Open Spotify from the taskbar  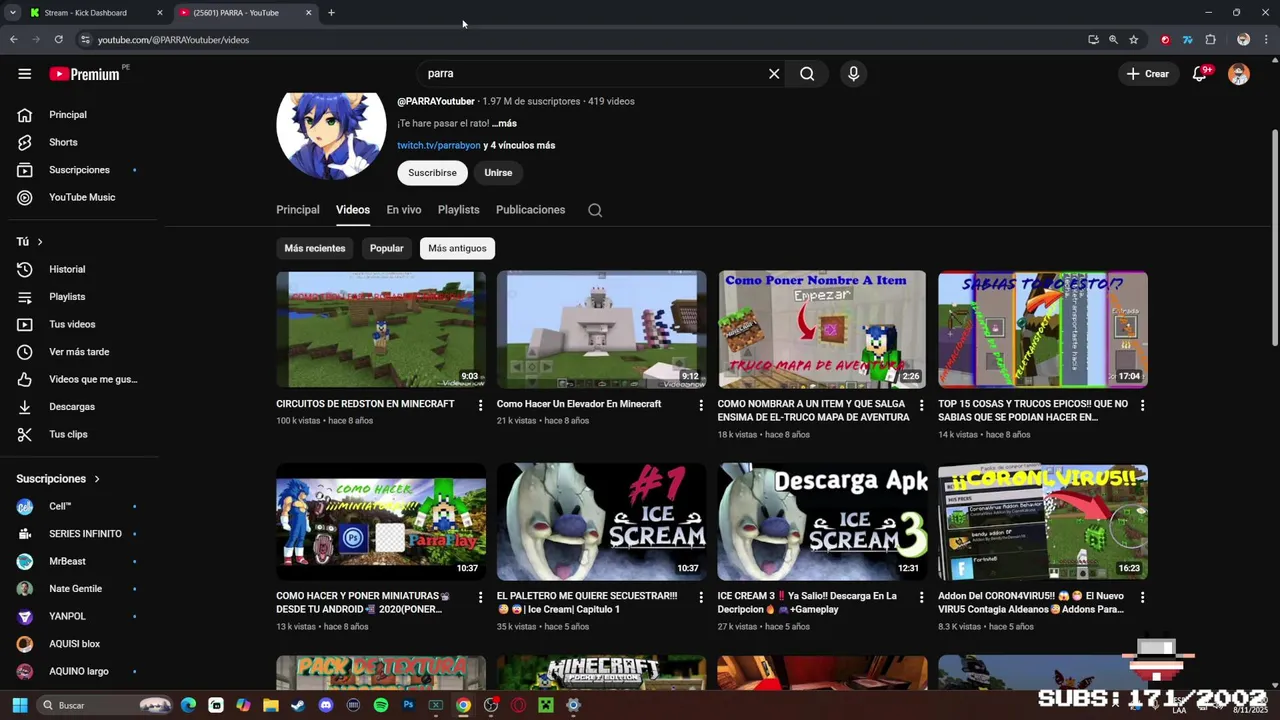(x=381, y=705)
